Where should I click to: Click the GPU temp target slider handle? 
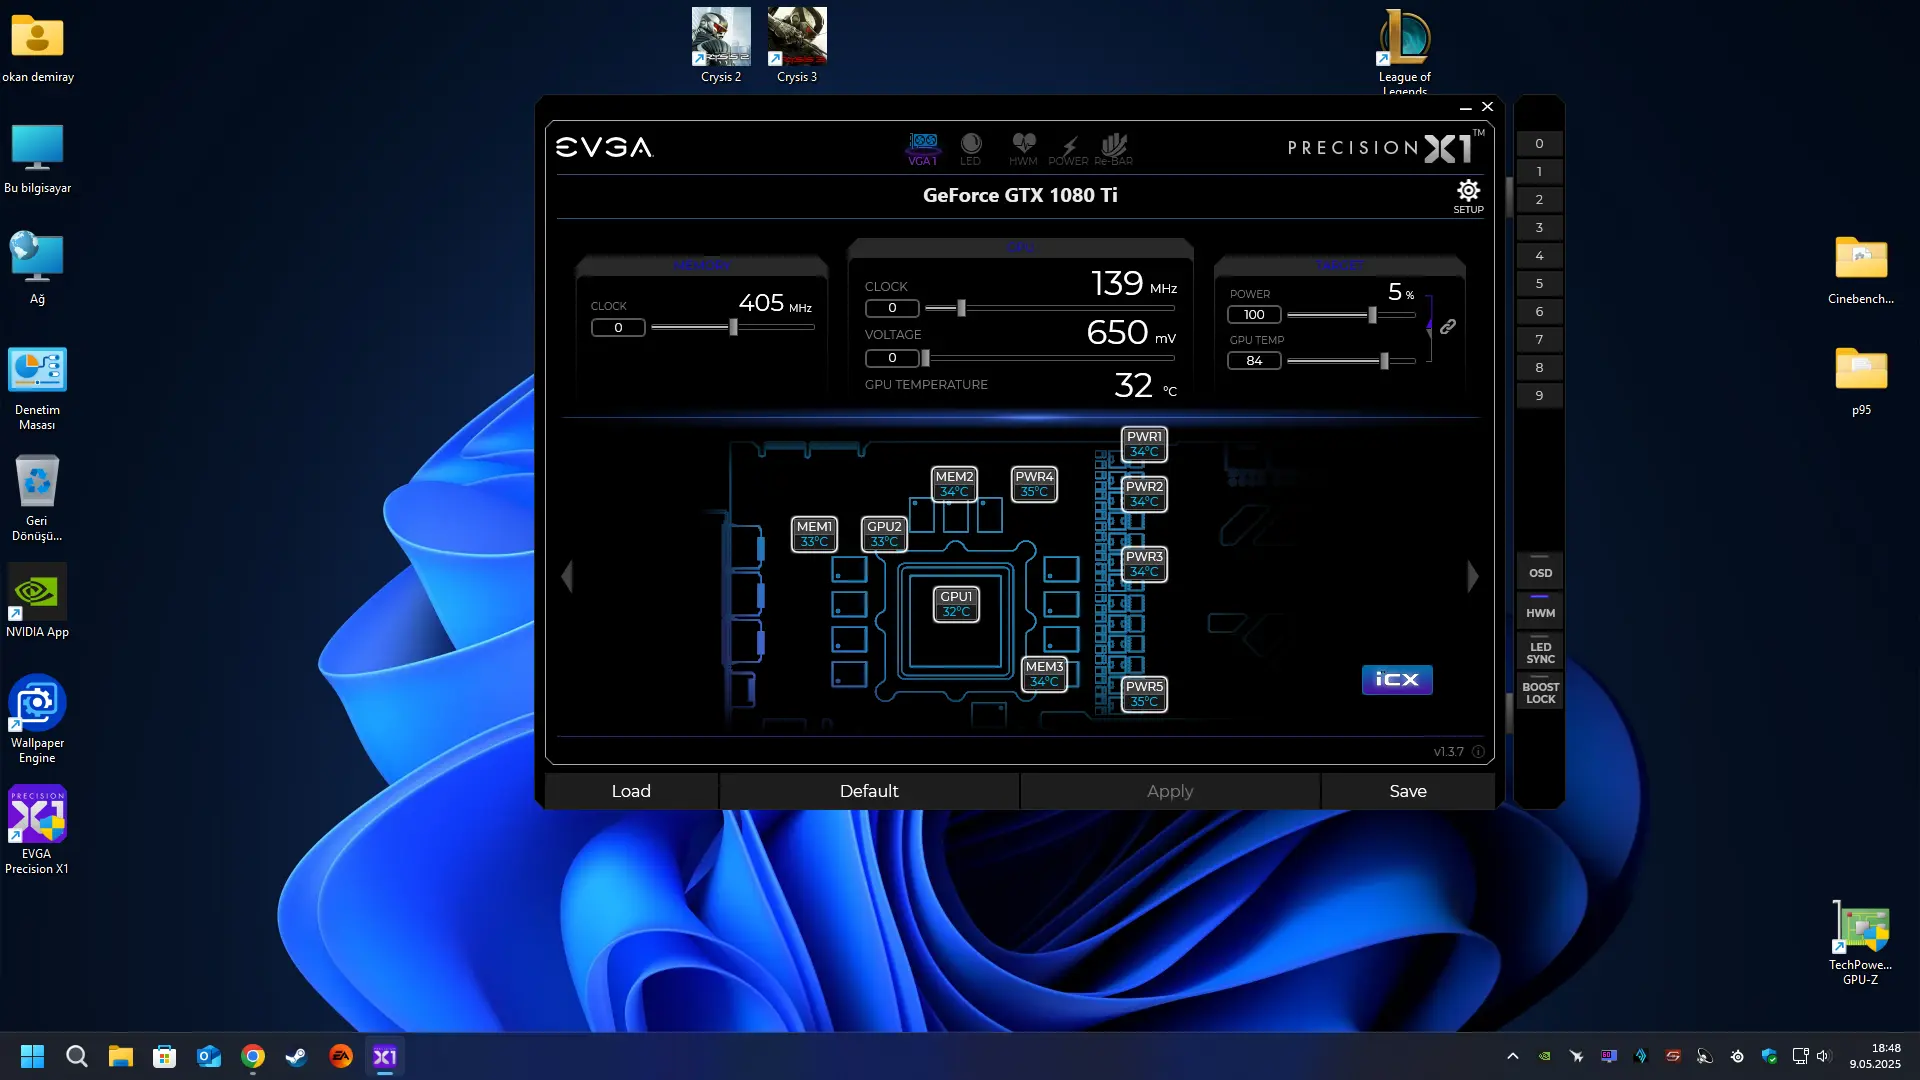pyautogui.click(x=1384, y=361)
